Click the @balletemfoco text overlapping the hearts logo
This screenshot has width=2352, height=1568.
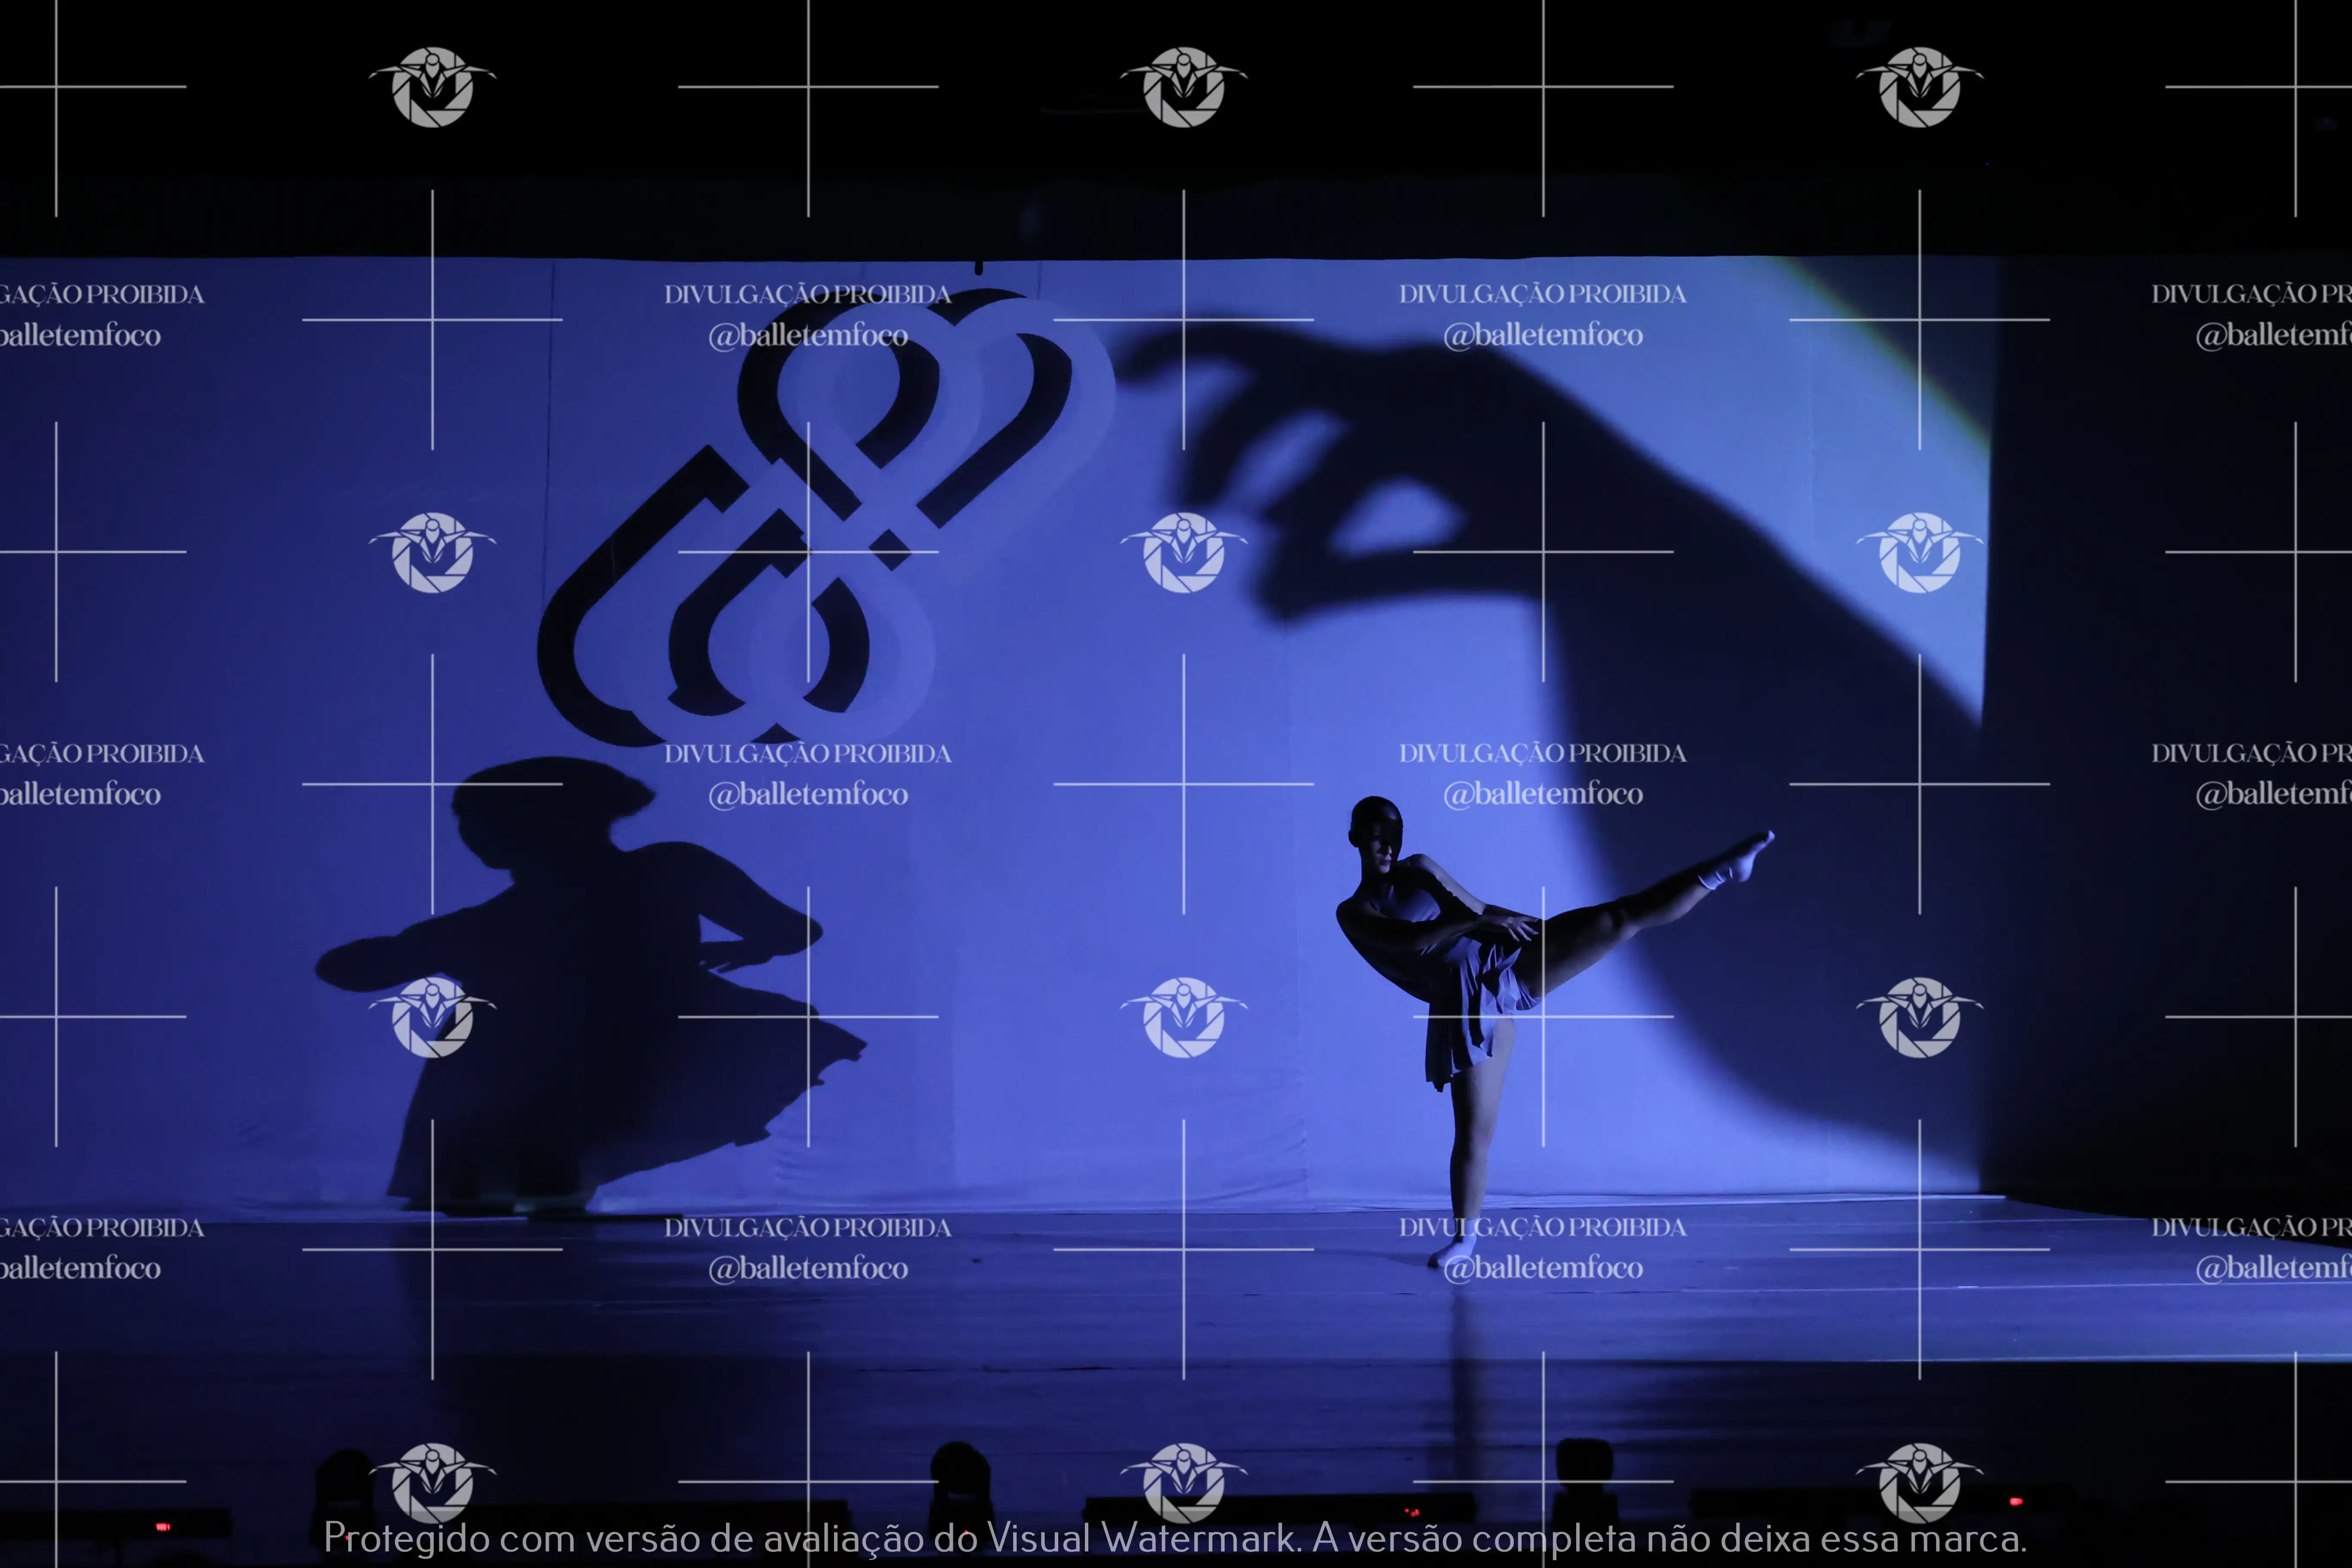point(808,335)
